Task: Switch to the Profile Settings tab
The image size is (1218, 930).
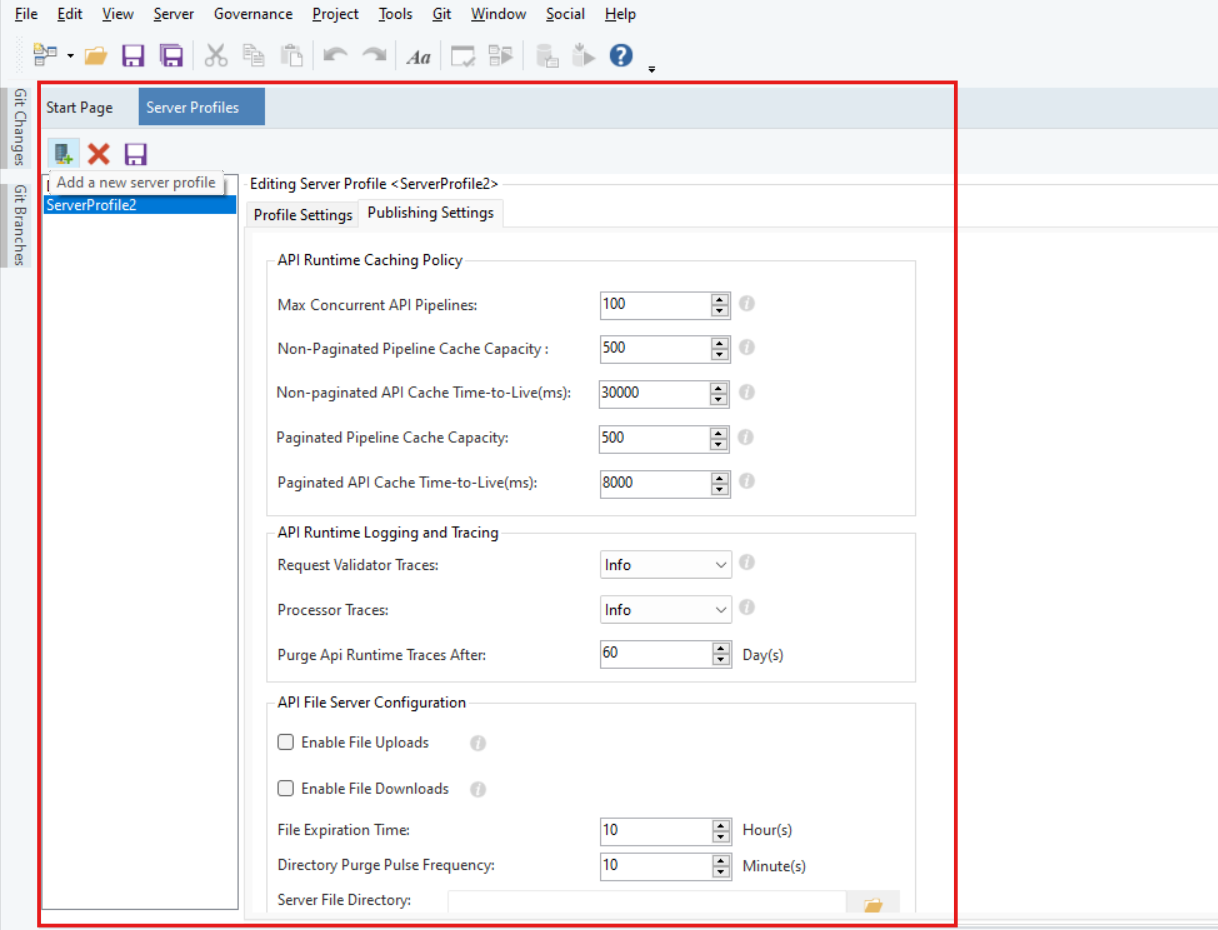Action: [302, 215]
